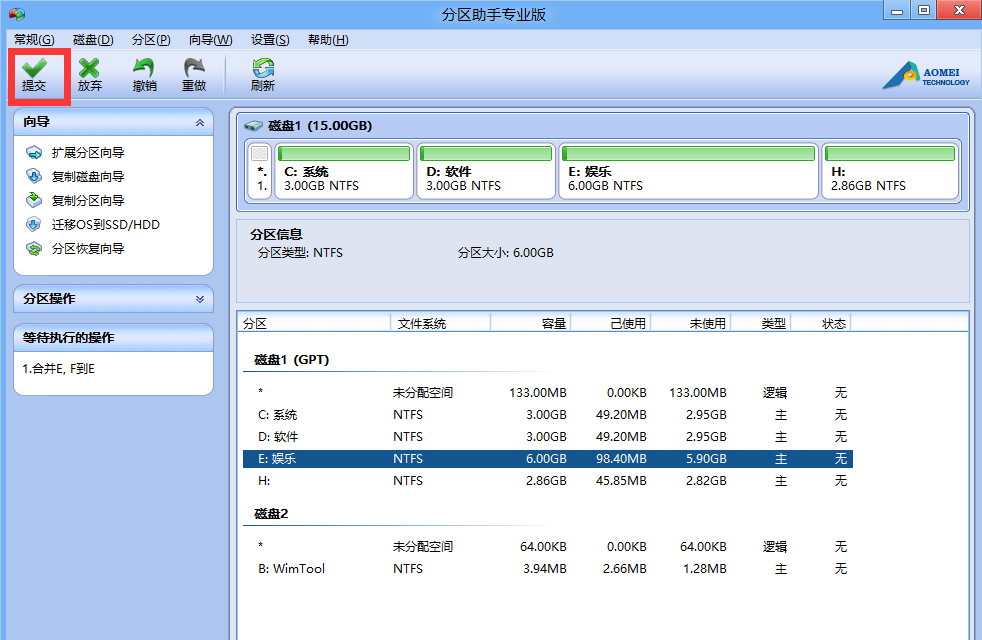Launch 复制磁盘向导
The width and height of the screenshot is (982, 640).
[x=88, y=177]
